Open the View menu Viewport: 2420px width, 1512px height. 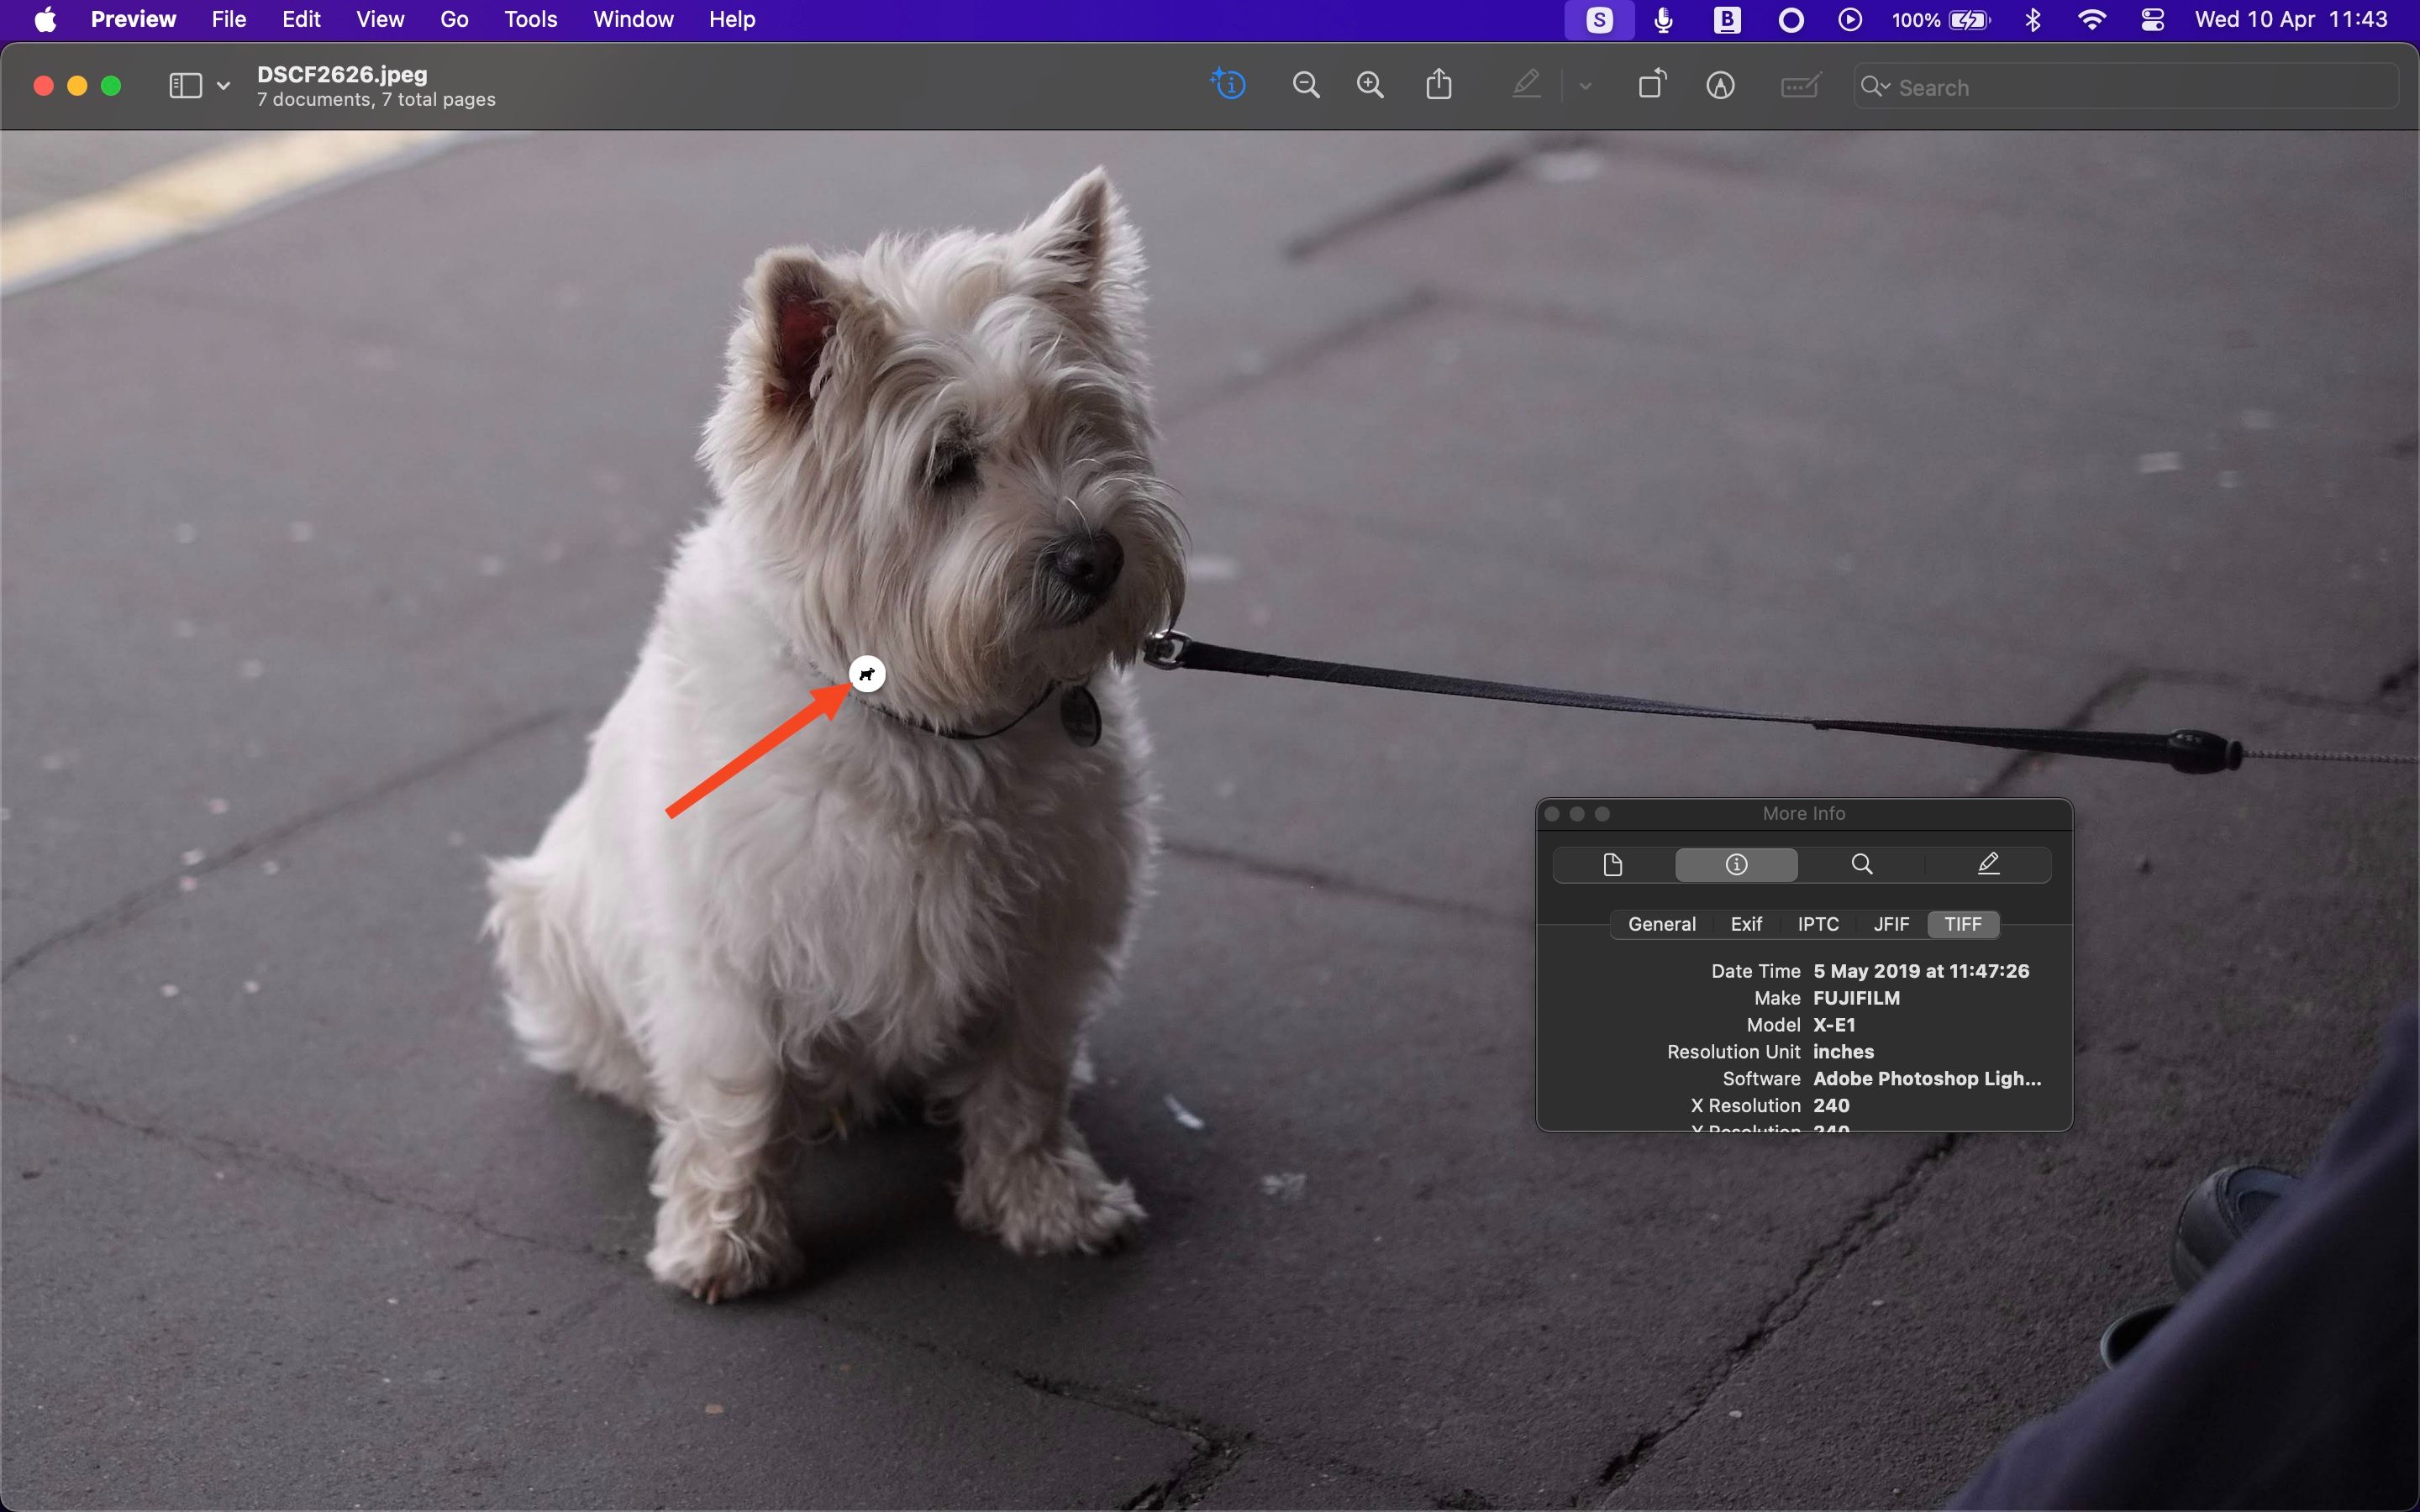point(380,20)
